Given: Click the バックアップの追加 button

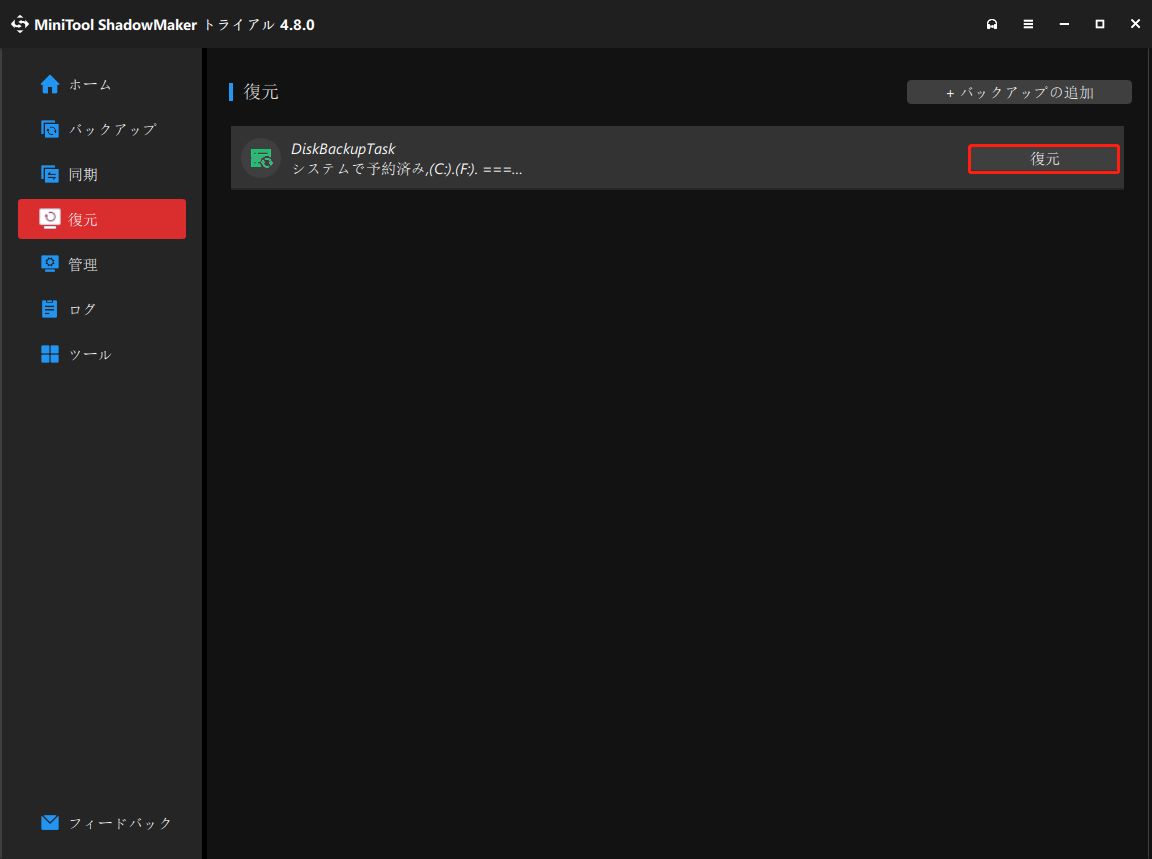Looking at the screenshot, I should pos(1019,91).
